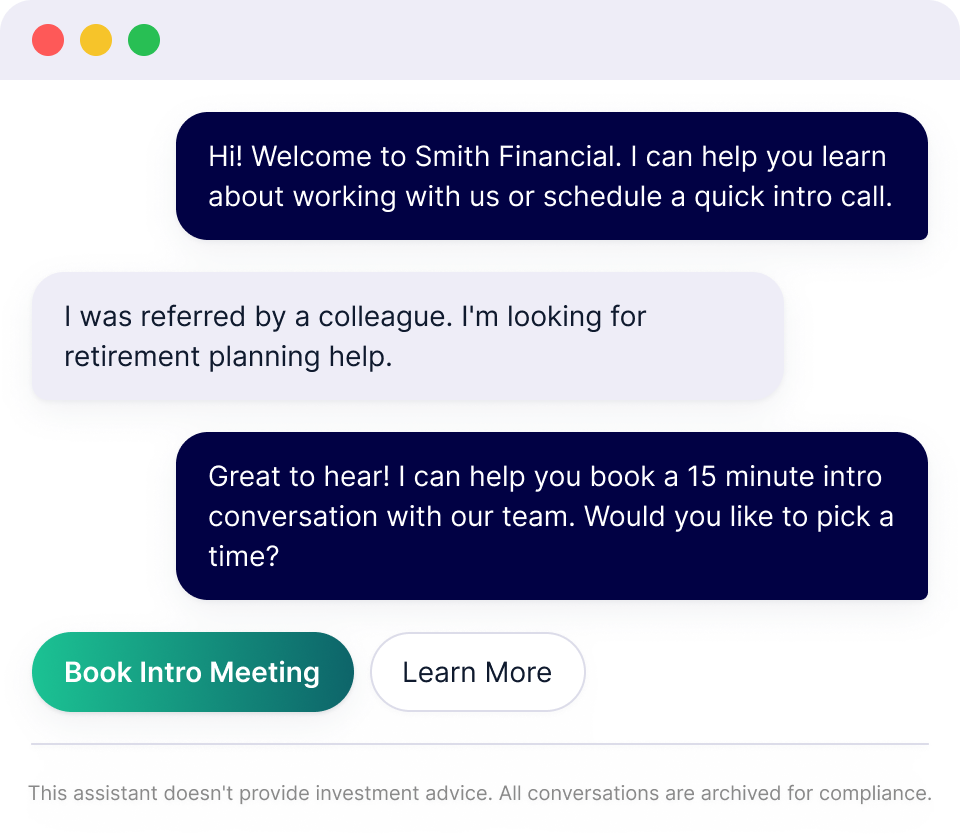Image resolution: width=960 pixels, height=840 pixels.
Task: Click 'retirement planning help' text
Action: coord(228,357)
